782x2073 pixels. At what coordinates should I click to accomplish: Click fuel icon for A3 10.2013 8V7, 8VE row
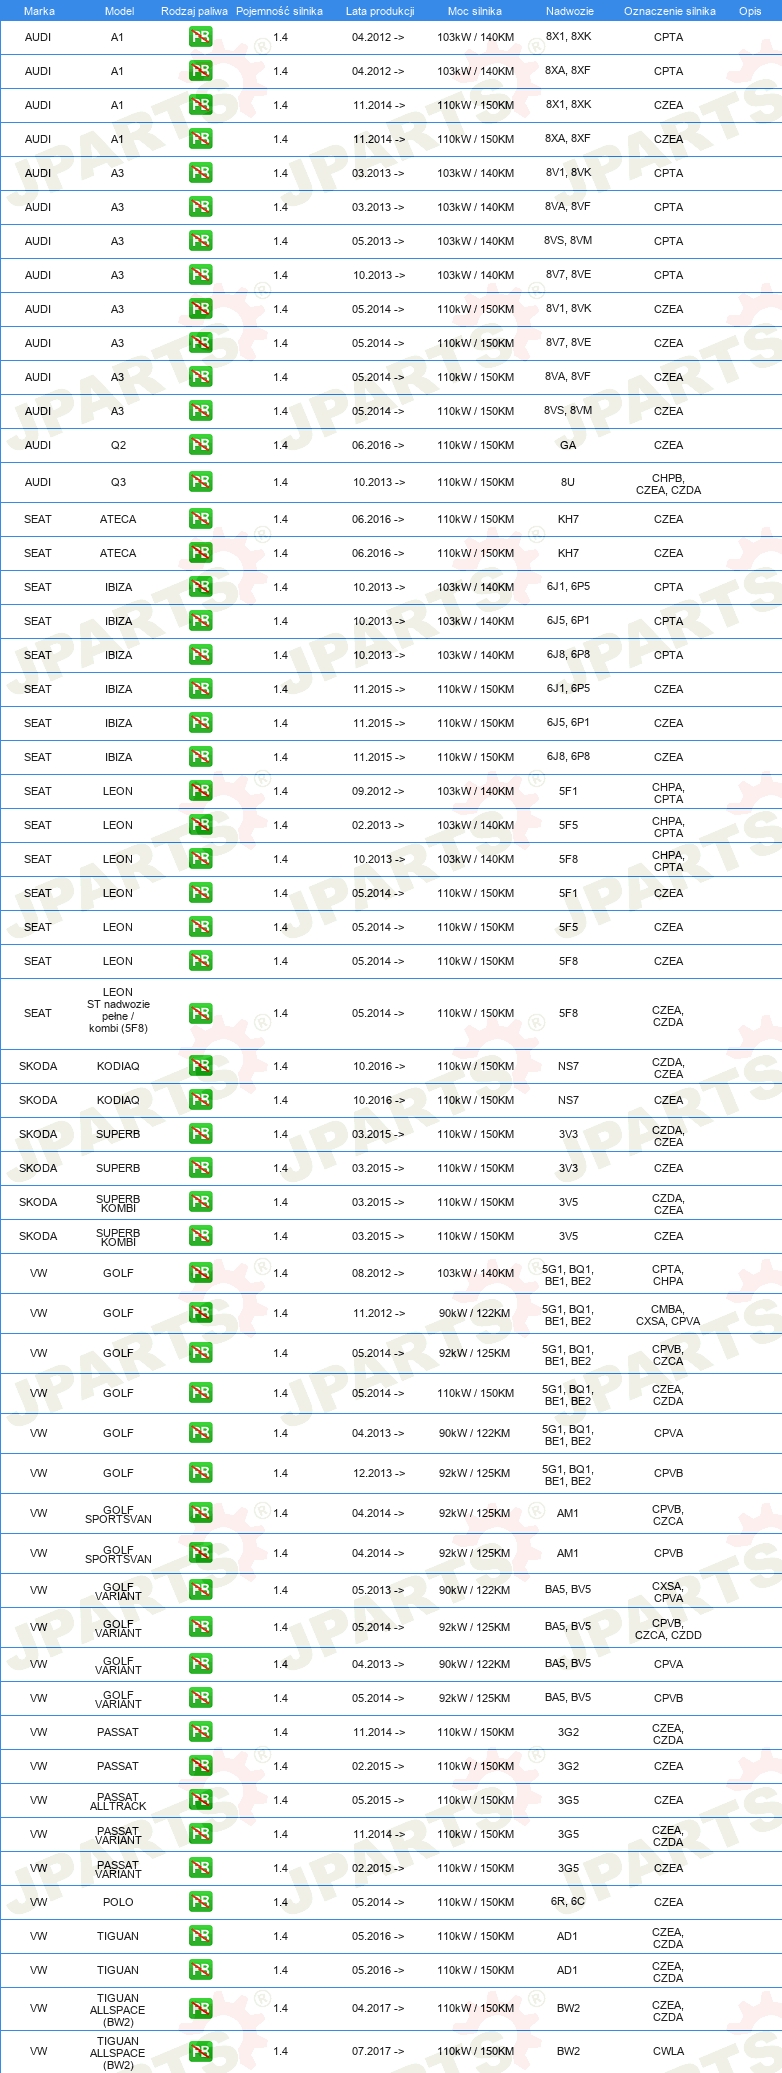(200, 275)
